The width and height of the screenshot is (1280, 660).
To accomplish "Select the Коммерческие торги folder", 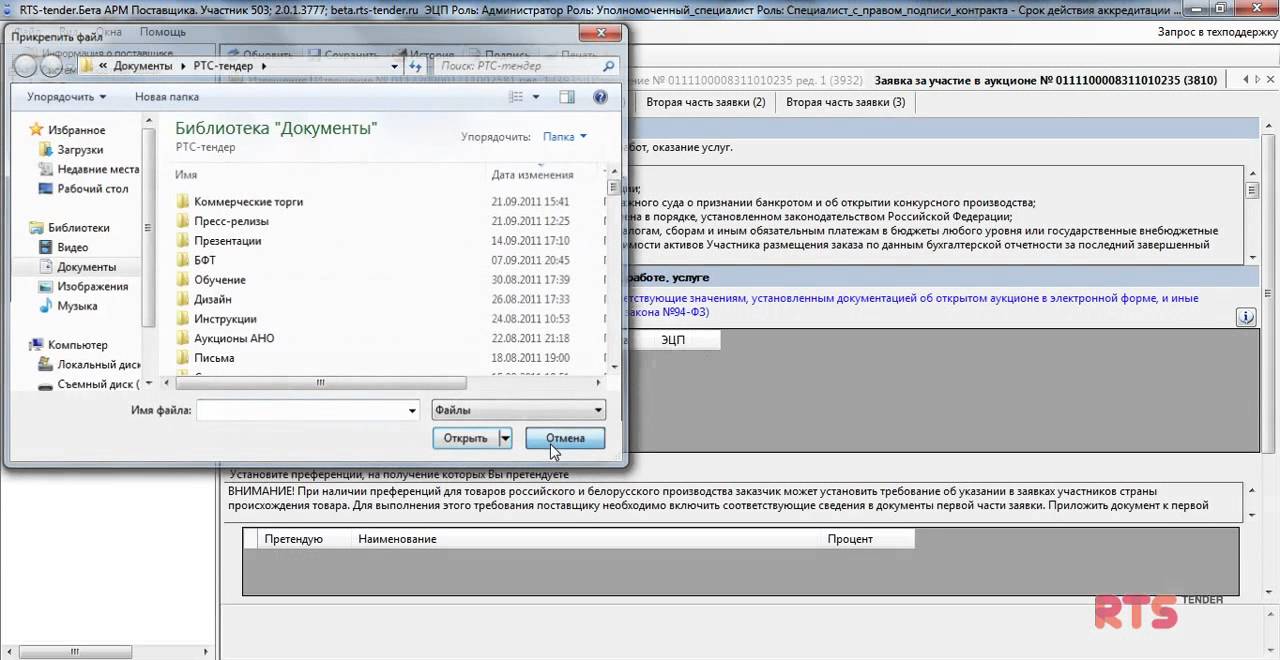I will point(248,202).
